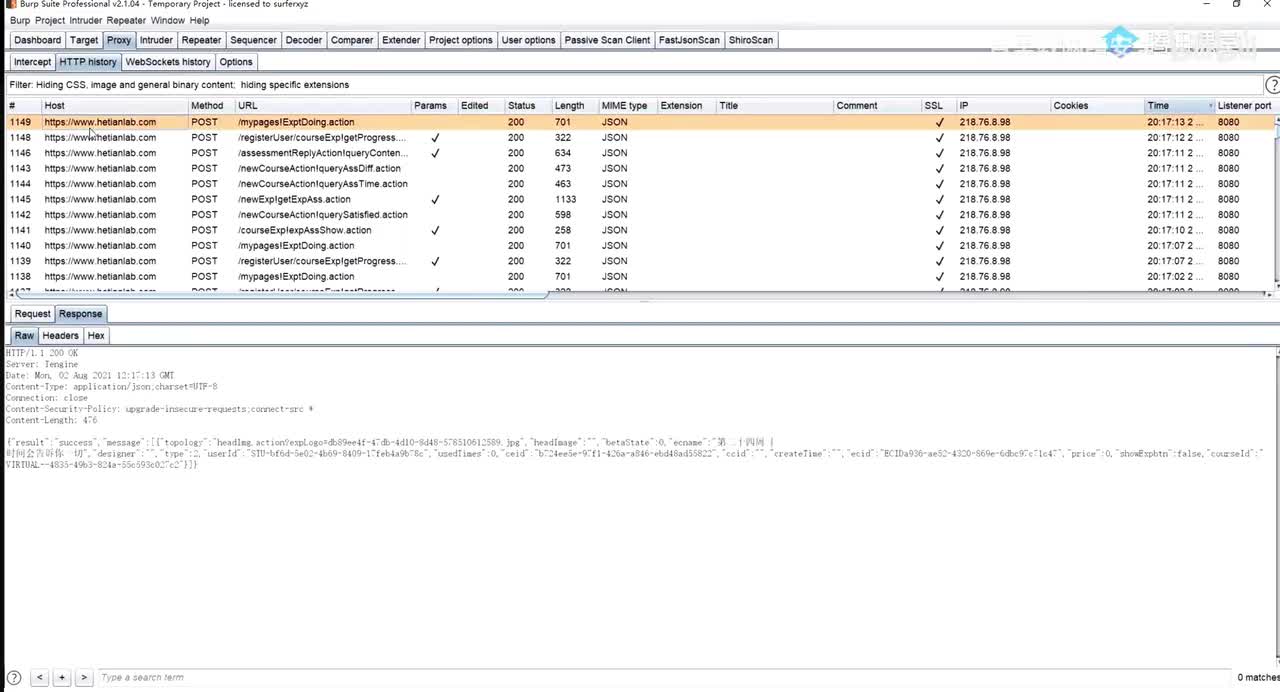Select the Headers view tab
This screenshot has width=1280, height=692.
[60, 336]
